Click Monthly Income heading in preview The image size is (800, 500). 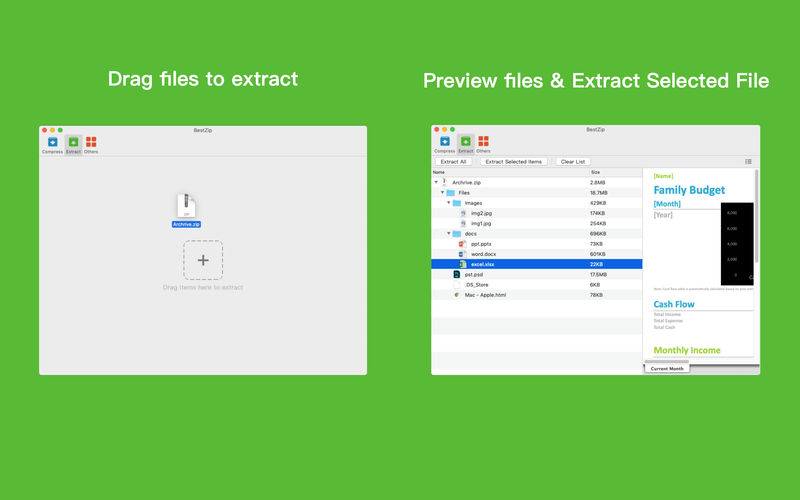pos(687,350)
